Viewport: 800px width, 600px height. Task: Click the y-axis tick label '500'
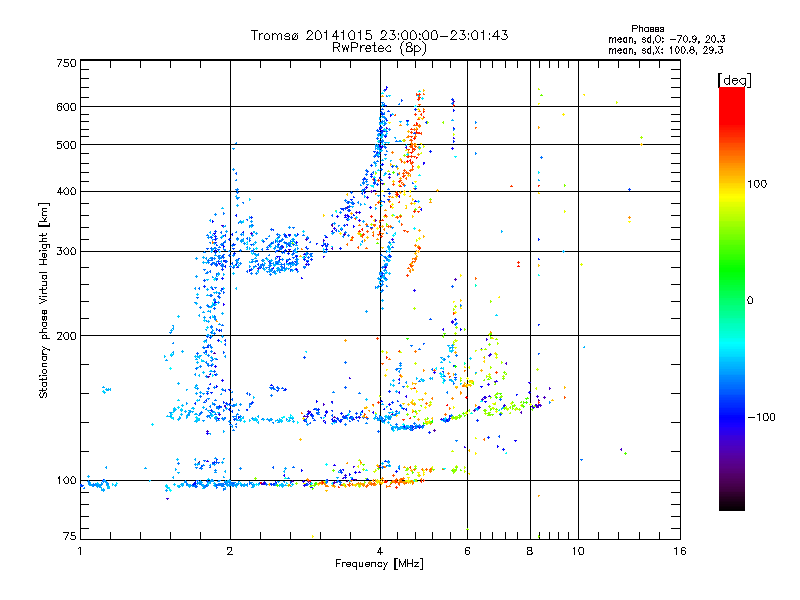(66, 145)
